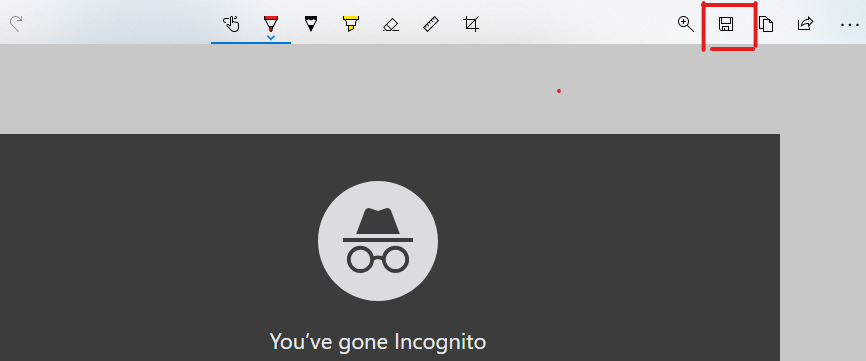
Task: Select the red Ballpoint pen tool
Action: click(271, 23)
